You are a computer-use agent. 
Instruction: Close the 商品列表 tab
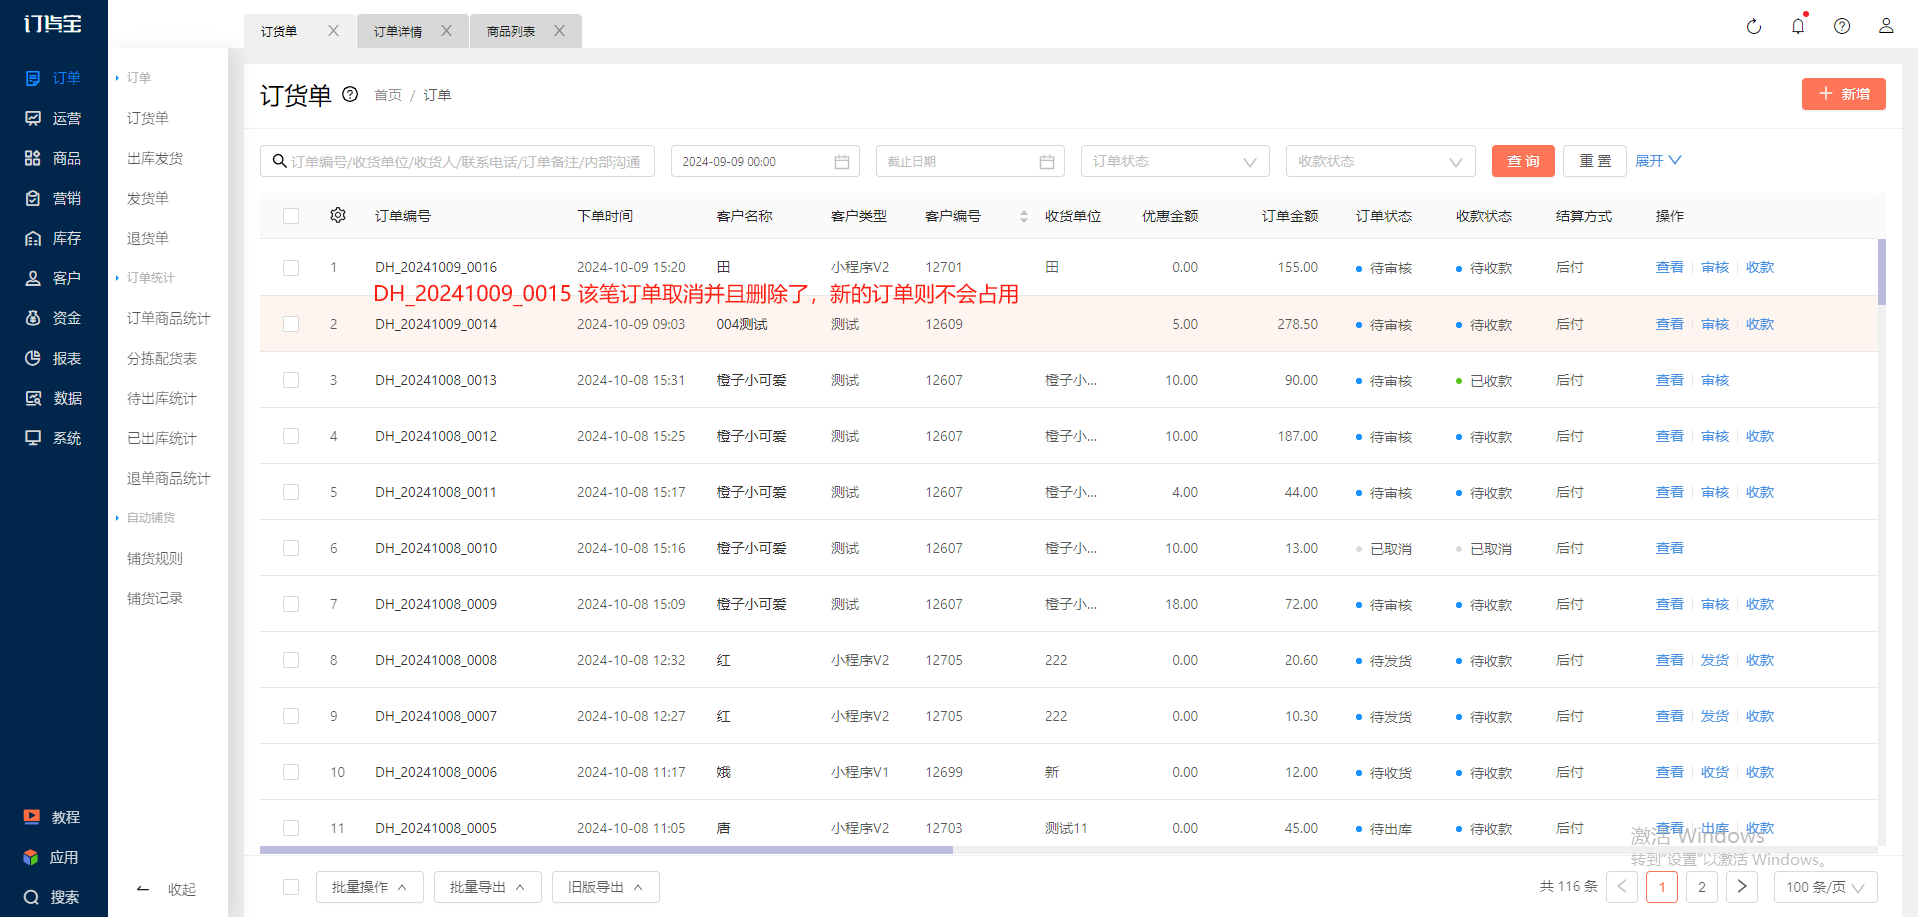[560, 31]
